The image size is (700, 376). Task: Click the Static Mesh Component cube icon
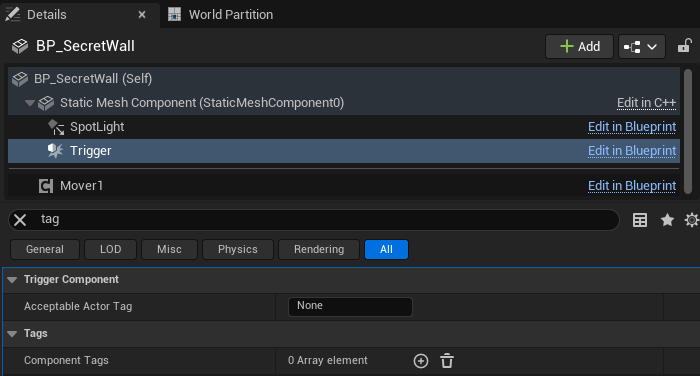pos(46,103)
